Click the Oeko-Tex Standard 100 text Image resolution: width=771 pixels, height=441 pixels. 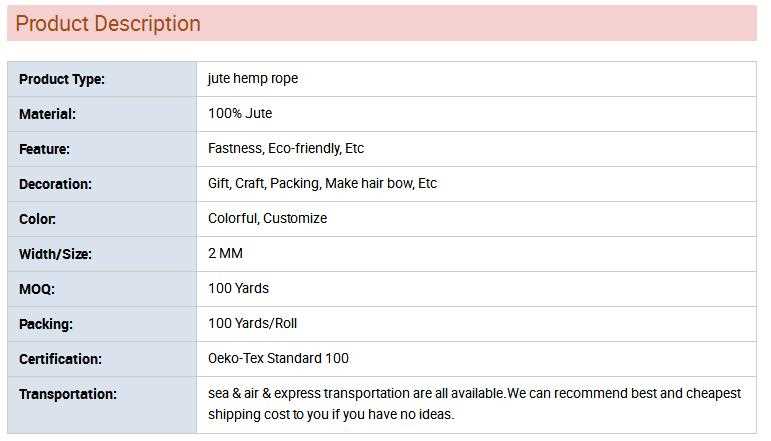(278, 359)
